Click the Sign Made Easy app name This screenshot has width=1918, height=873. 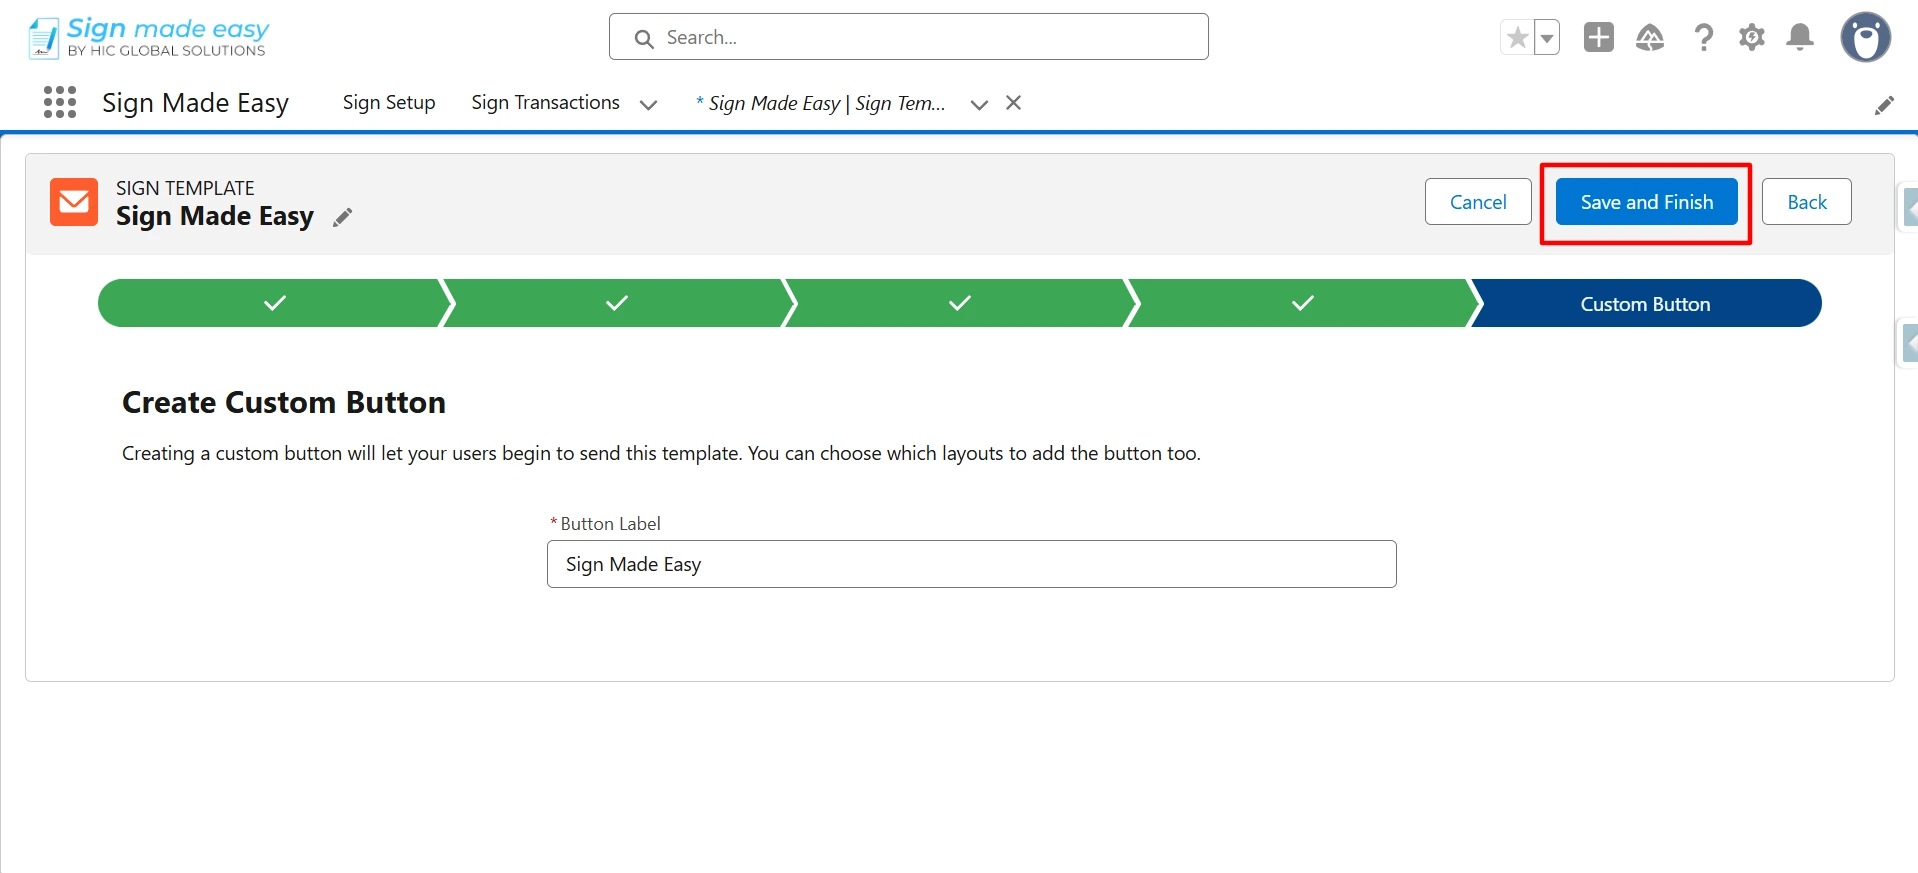[195, 103]
